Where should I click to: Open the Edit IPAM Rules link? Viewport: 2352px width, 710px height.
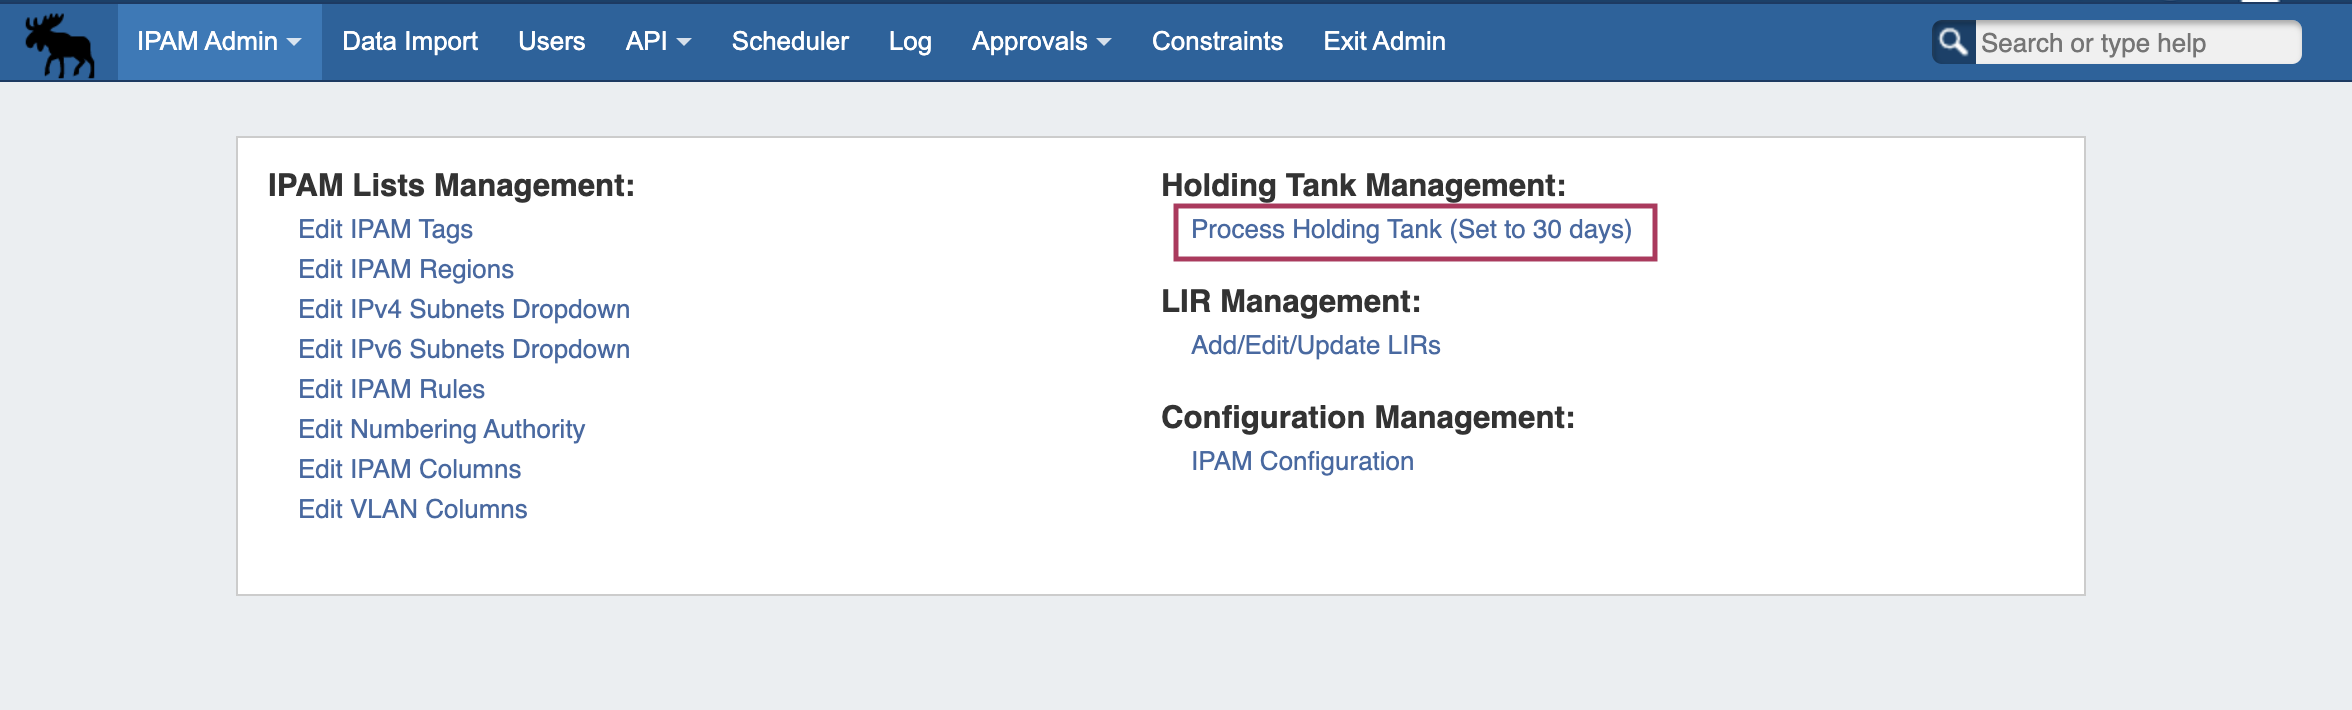(391, 389)
